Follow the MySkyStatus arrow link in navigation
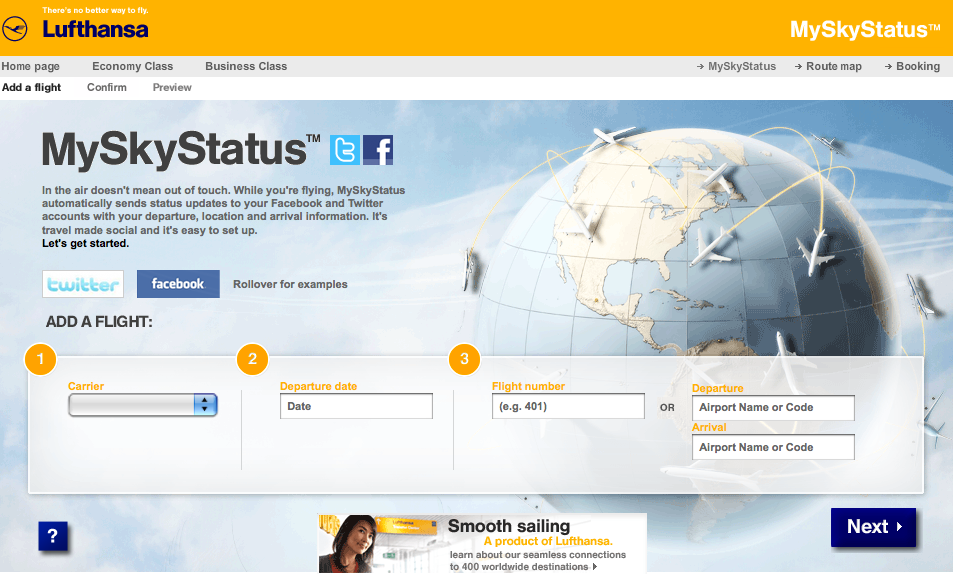953x574 pixels. [x=737, y=66]
